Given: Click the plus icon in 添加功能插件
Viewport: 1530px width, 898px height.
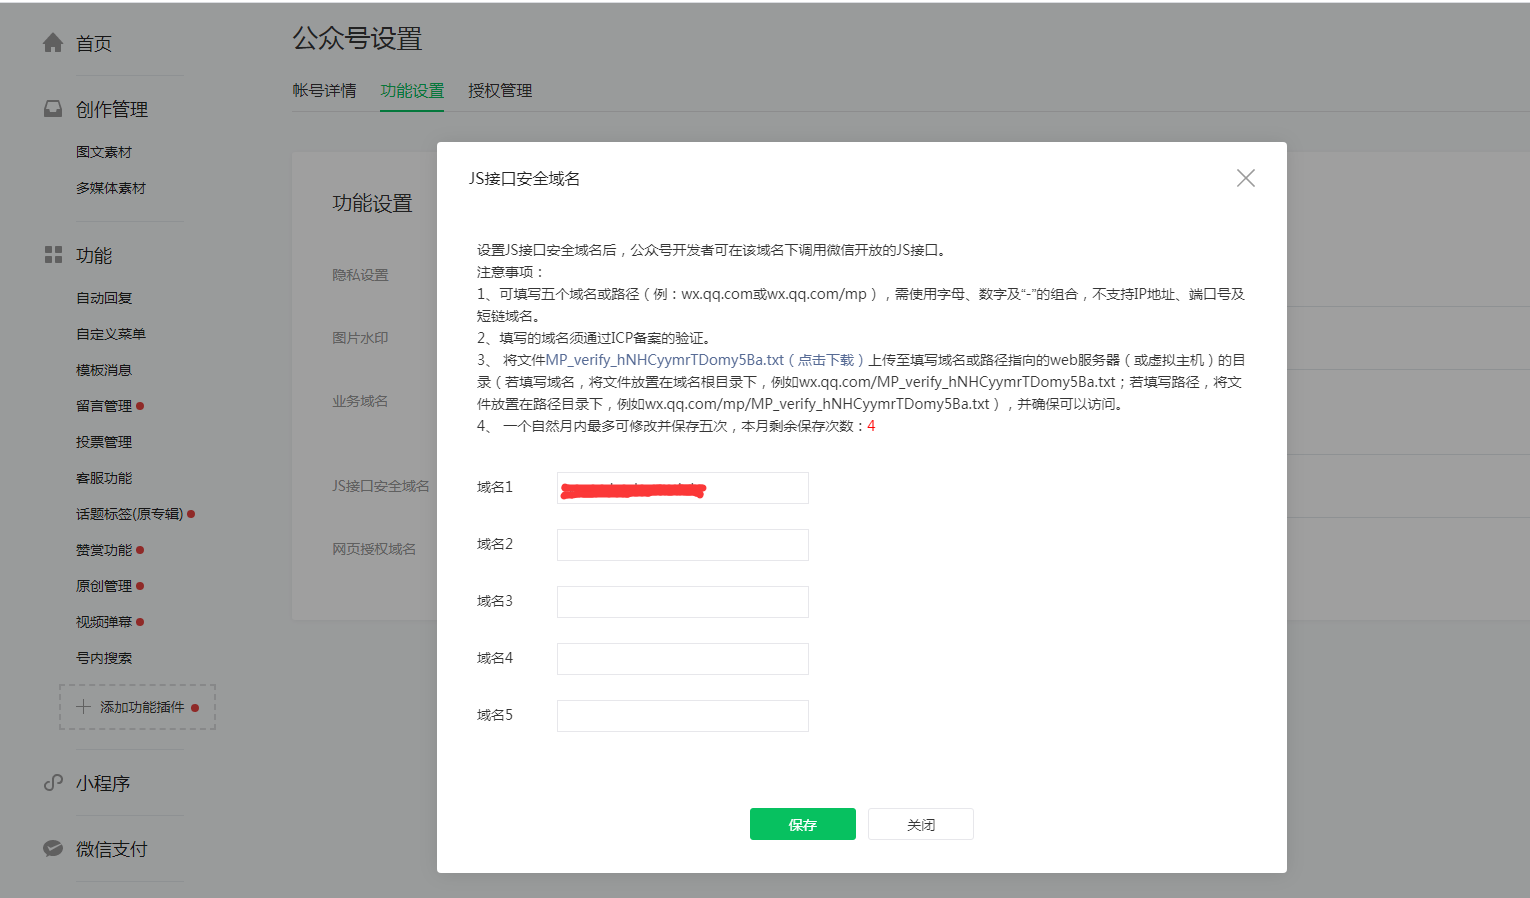Looking at the screenshot, I should [84, 707].
